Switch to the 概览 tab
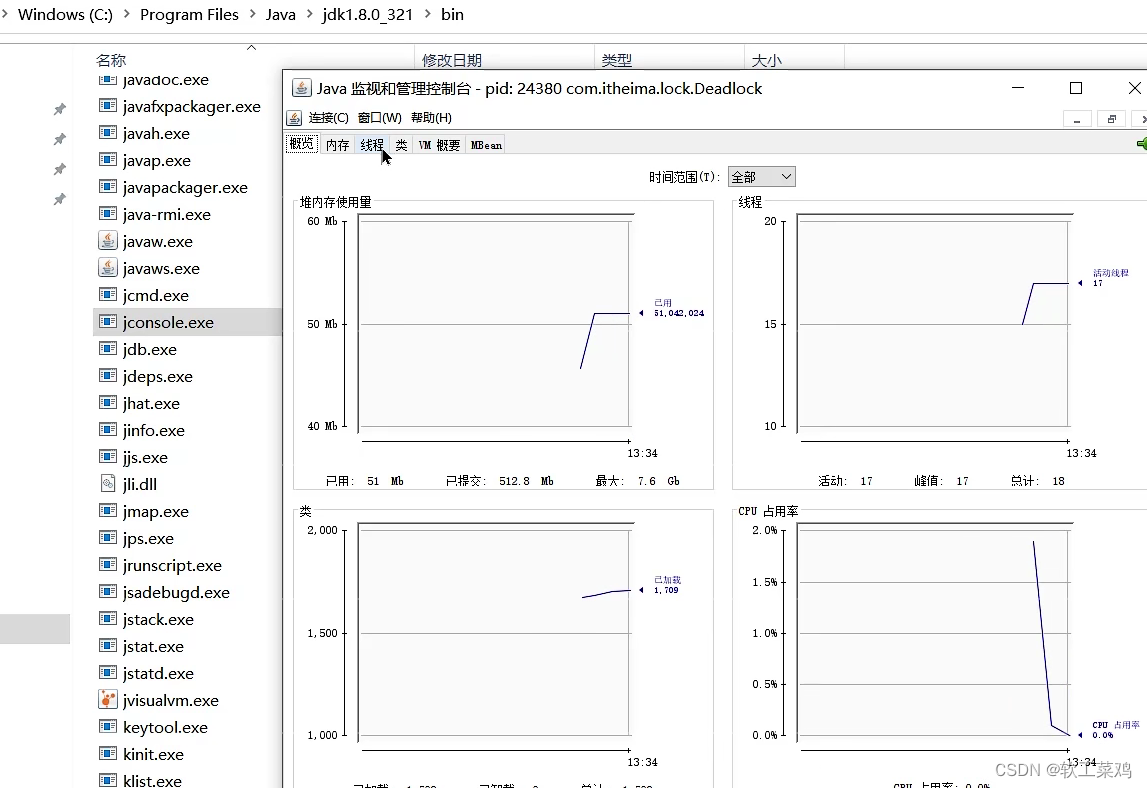 click(x=301, y=143)
